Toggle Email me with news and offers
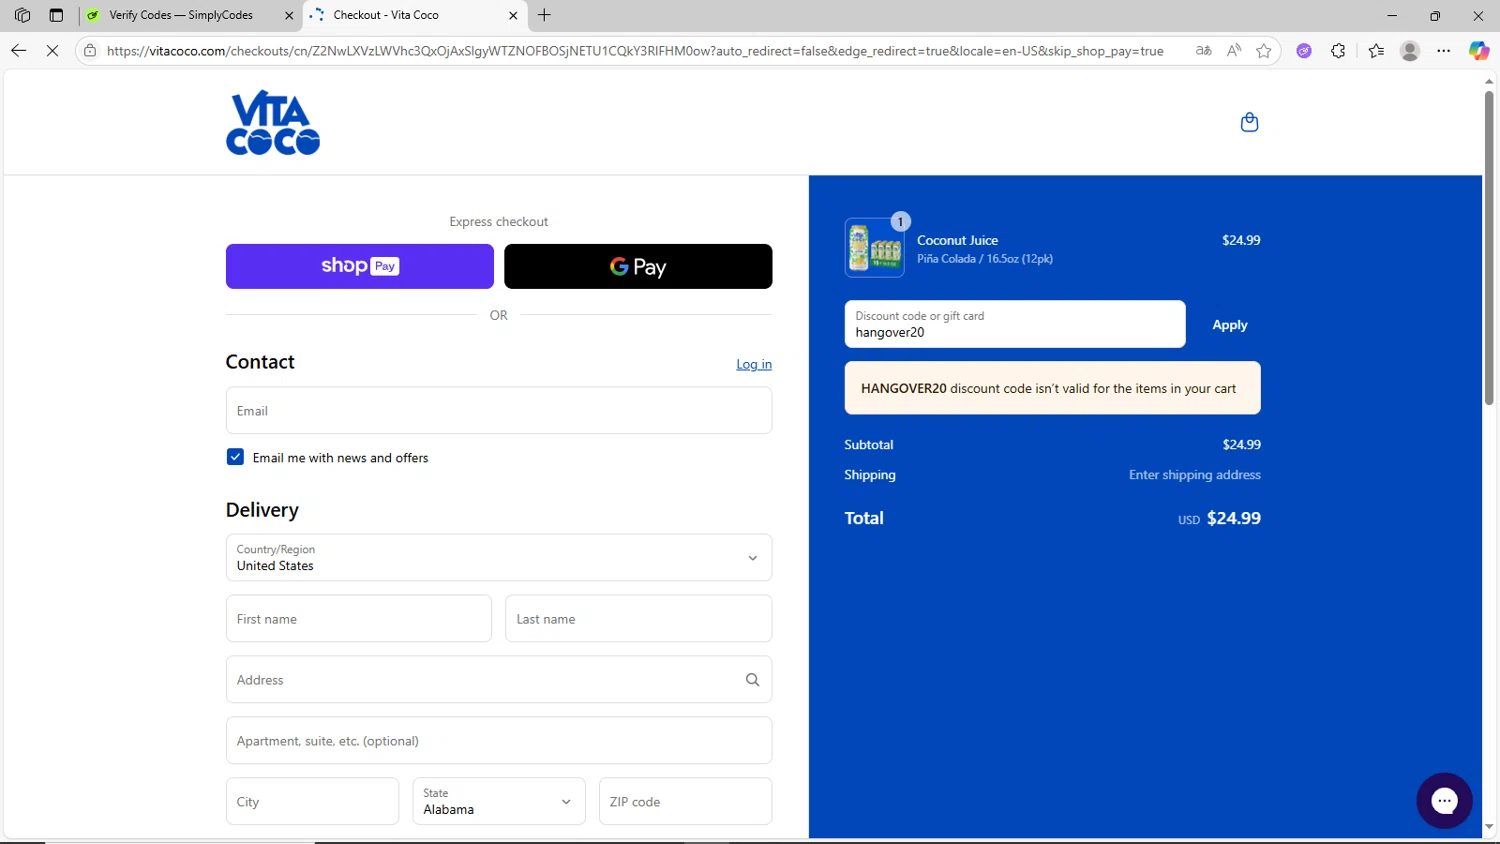Image resolution: width=1500 pixels, height=844 pixels. (x=235, y=457)
